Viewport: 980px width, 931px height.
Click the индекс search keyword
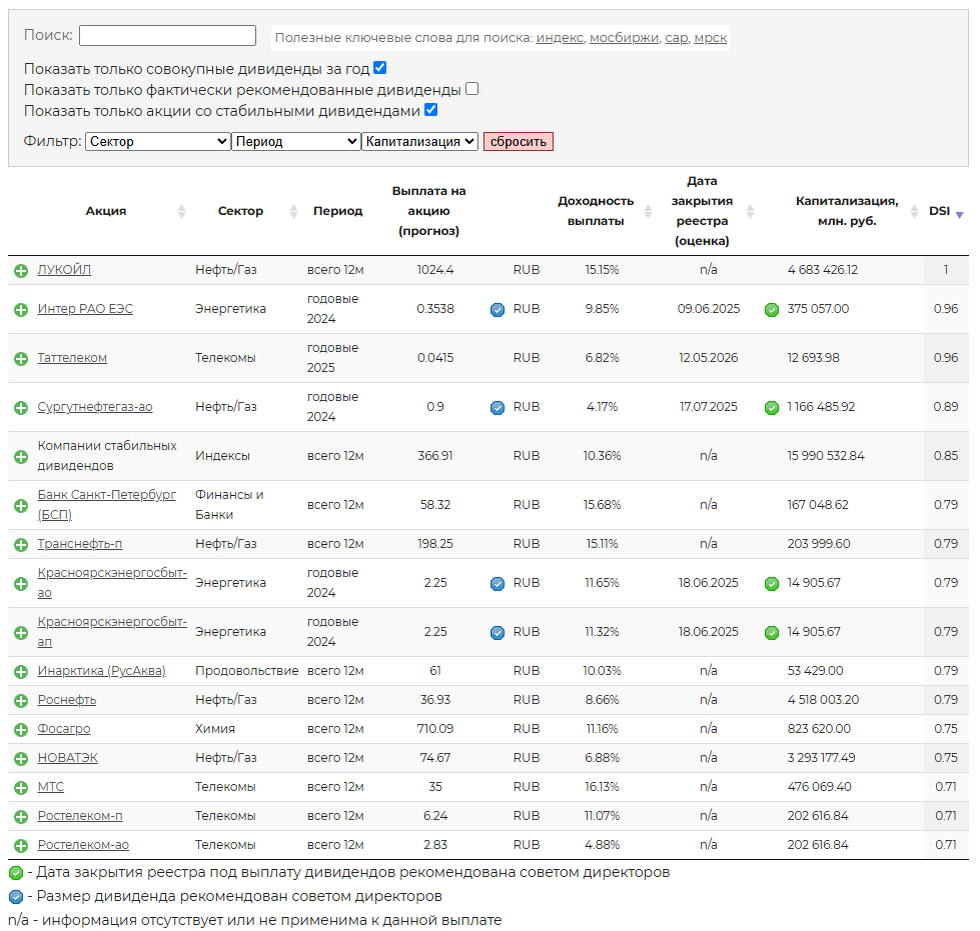(559, 38)
